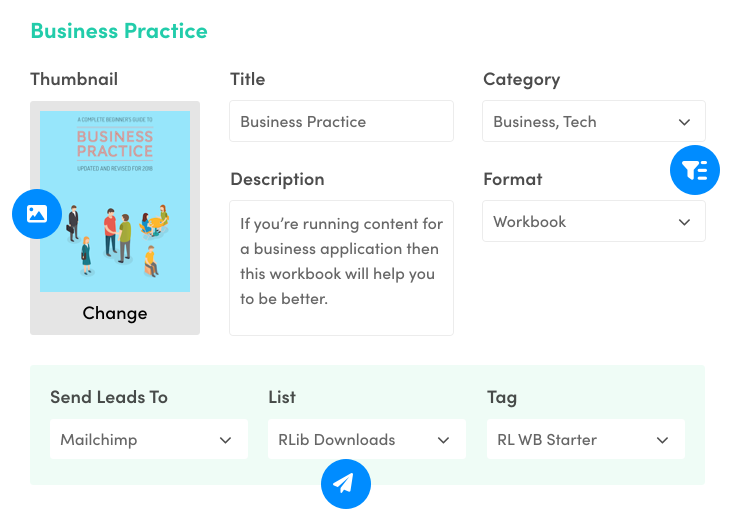Click the Tag field label
The width and height of the screenshot is (735, 515).
point(502,397)
